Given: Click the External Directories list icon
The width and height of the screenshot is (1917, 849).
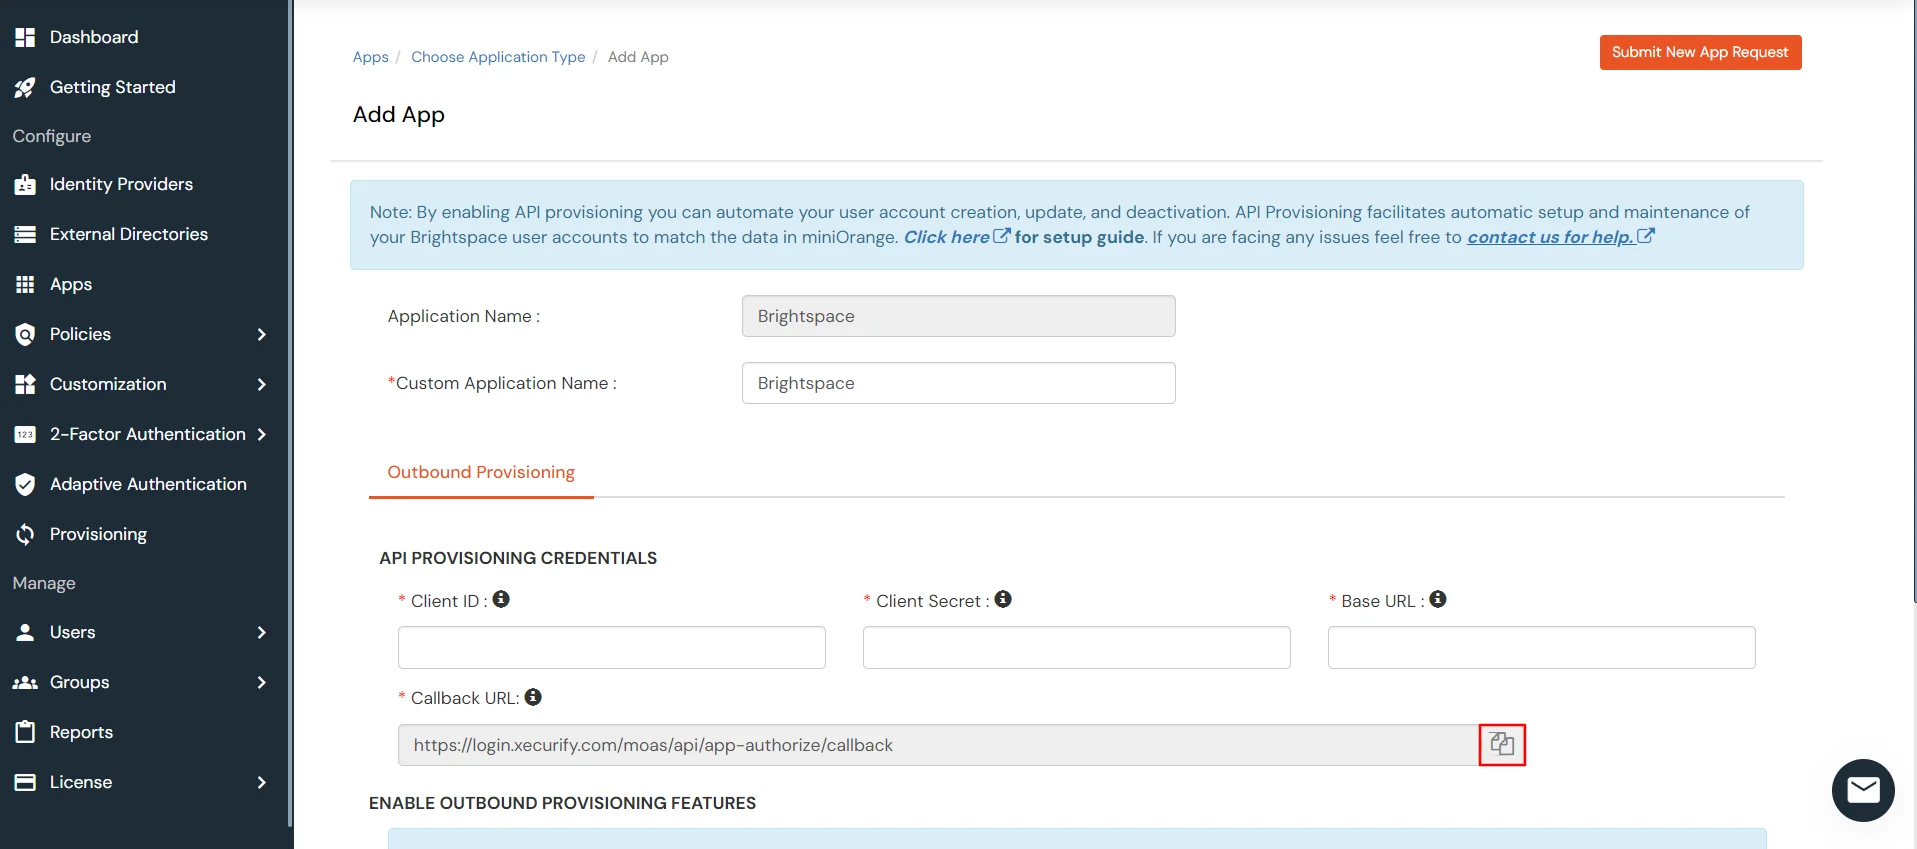Looking at the screenshot, I should 25,234.
